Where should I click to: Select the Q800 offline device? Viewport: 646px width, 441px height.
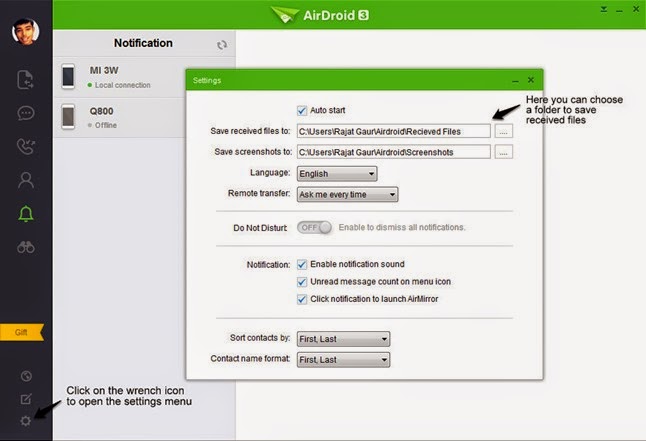click(x=119, y=117)
